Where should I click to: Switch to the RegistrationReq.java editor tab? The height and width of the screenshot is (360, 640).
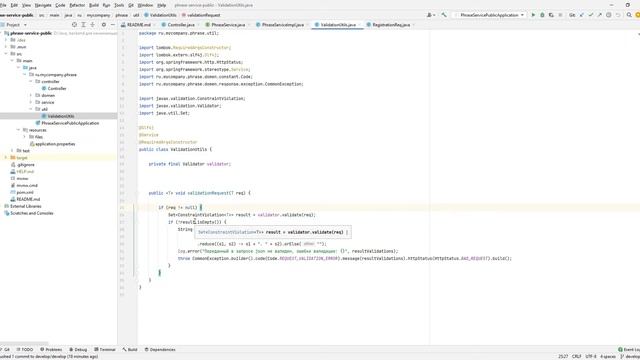(389, 25)
